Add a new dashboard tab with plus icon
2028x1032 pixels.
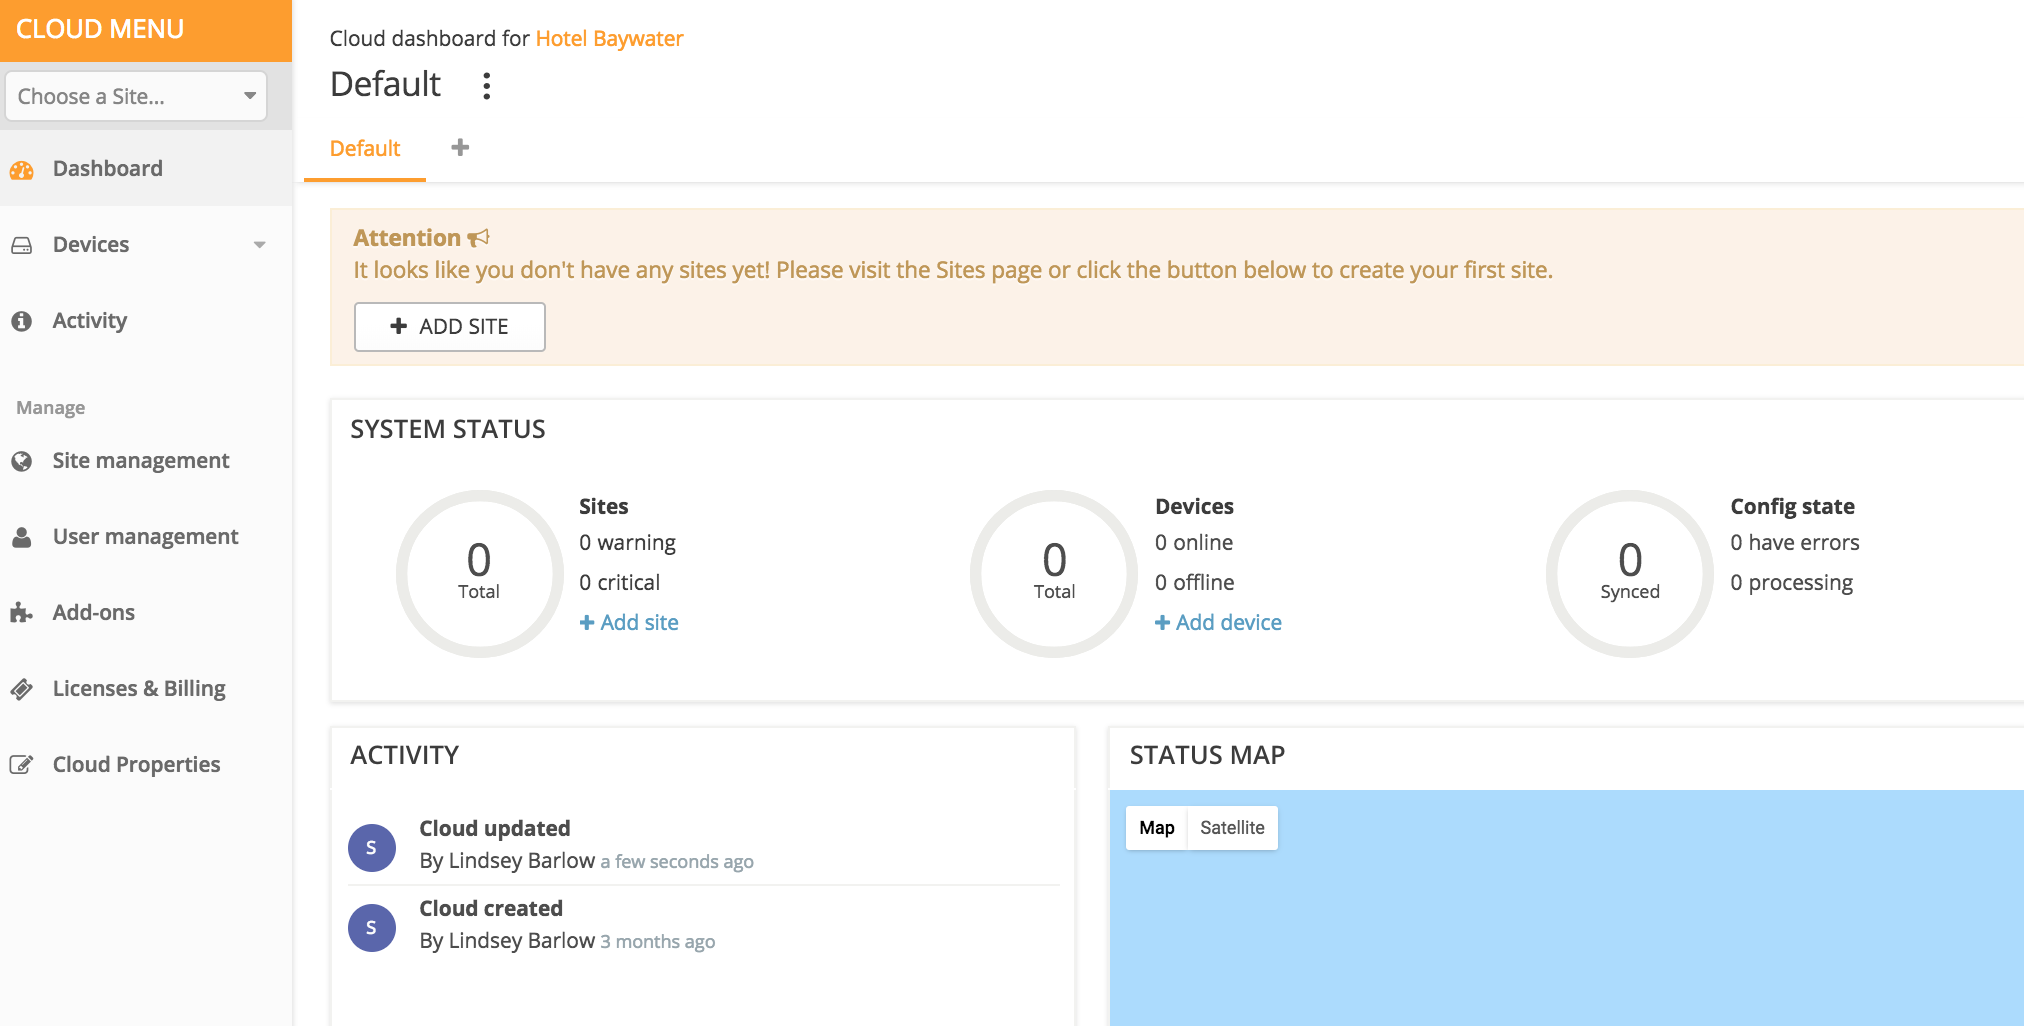point(460,148)
